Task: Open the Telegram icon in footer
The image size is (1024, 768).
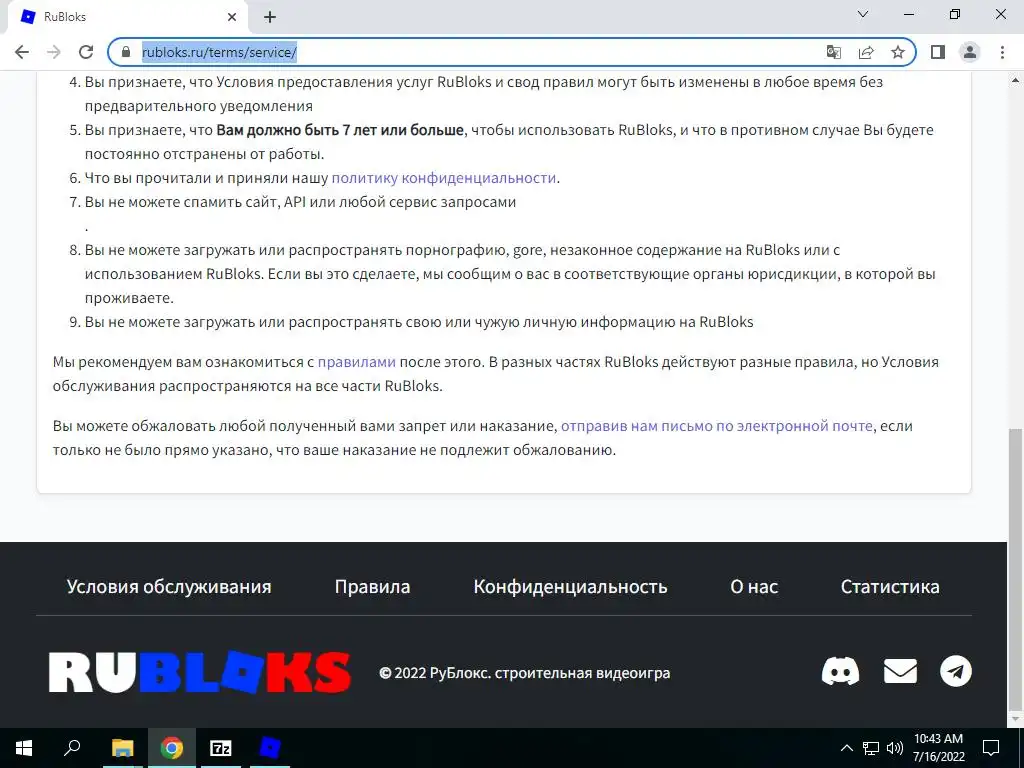Action: pyautogui.click(x=955, y=671)
